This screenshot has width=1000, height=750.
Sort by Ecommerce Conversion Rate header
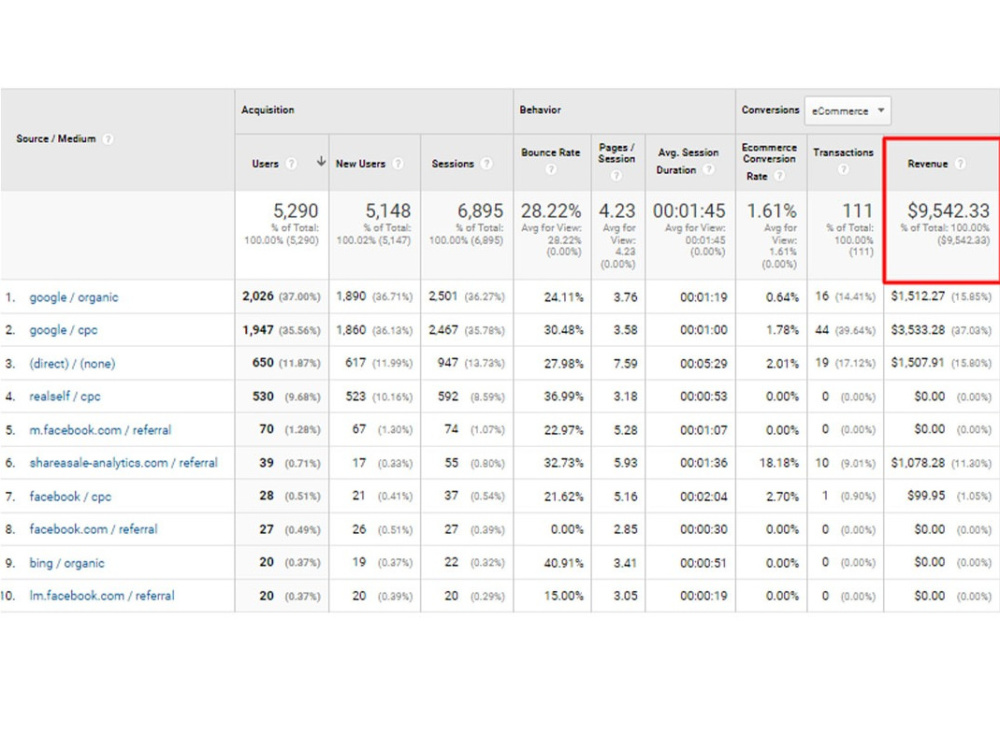769,161
